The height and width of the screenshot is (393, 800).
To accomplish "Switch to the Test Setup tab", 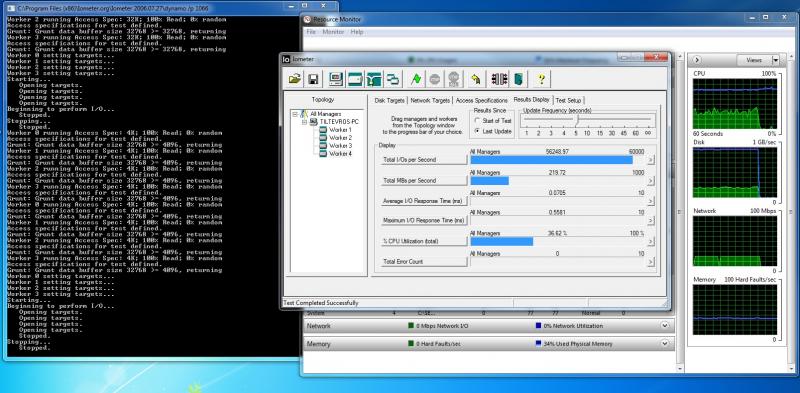I will (568, 101).
